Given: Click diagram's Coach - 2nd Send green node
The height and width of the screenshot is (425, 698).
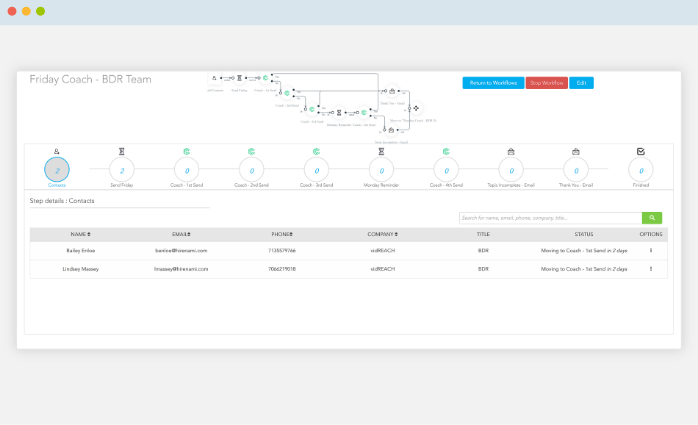Looking at the screenshot, I should click(x=287, y=93).
